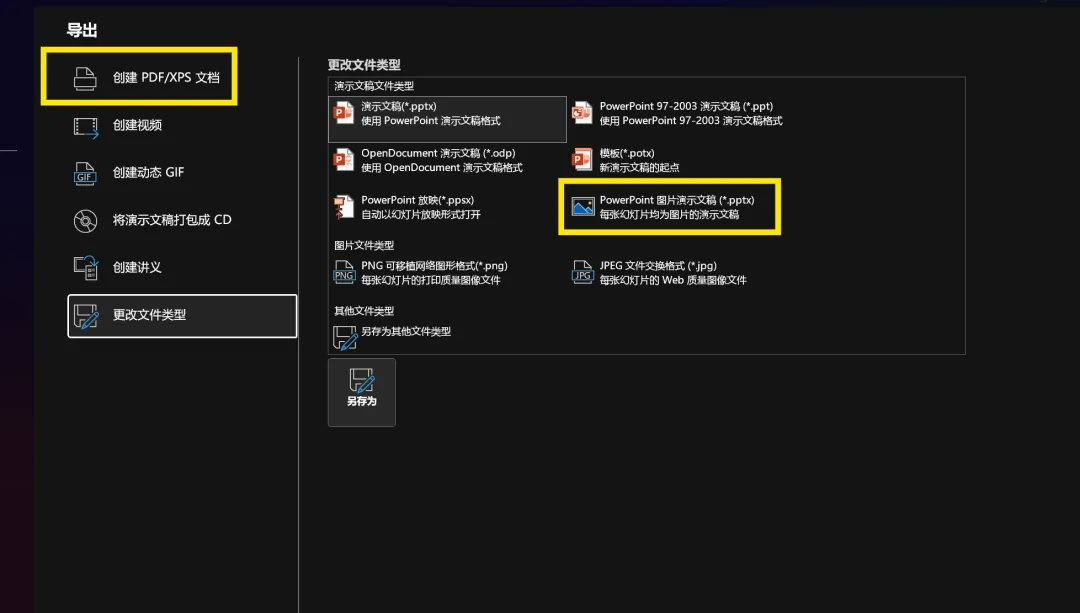This screenshot has width=1080, height=613.
Task: Select the 更改文件类型 sidebar entry
Action: pos(183,316)
